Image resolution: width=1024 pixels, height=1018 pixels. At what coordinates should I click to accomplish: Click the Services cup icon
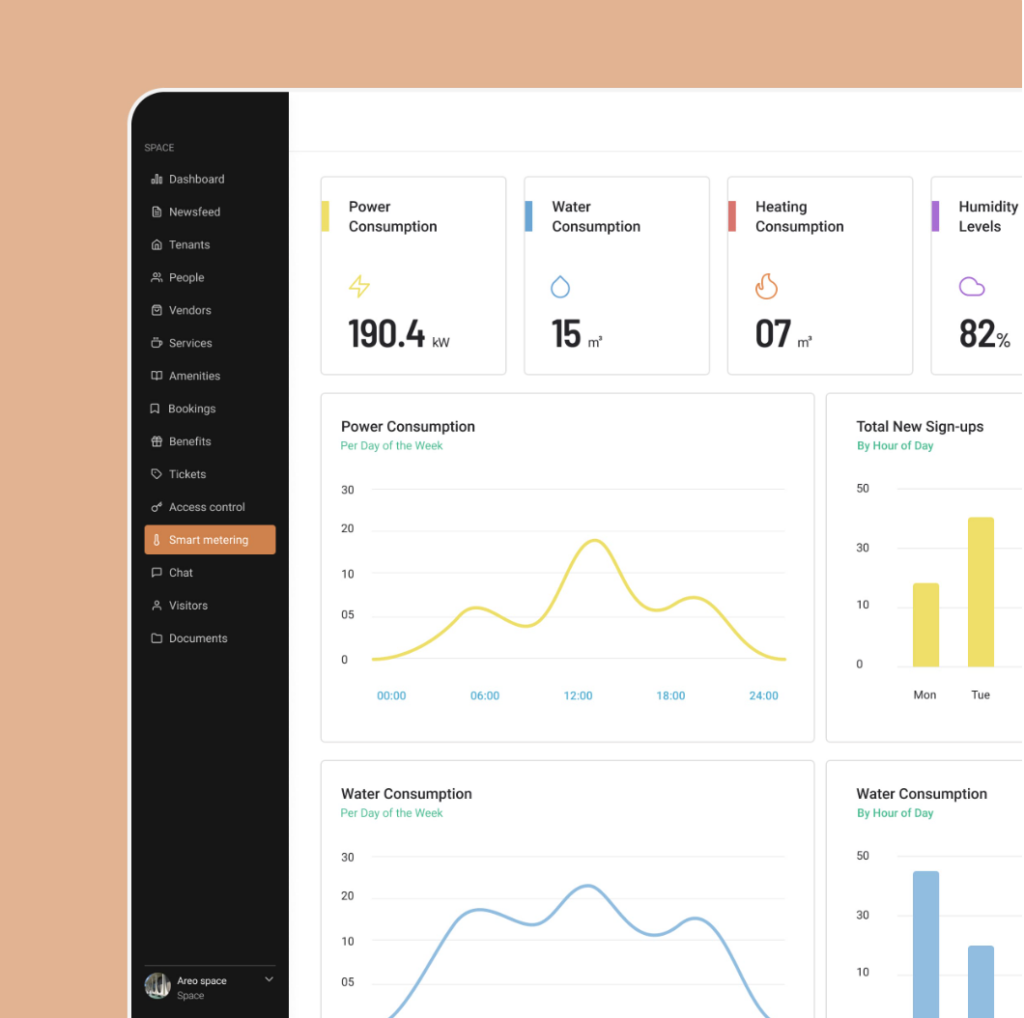[x=157, y=343]
